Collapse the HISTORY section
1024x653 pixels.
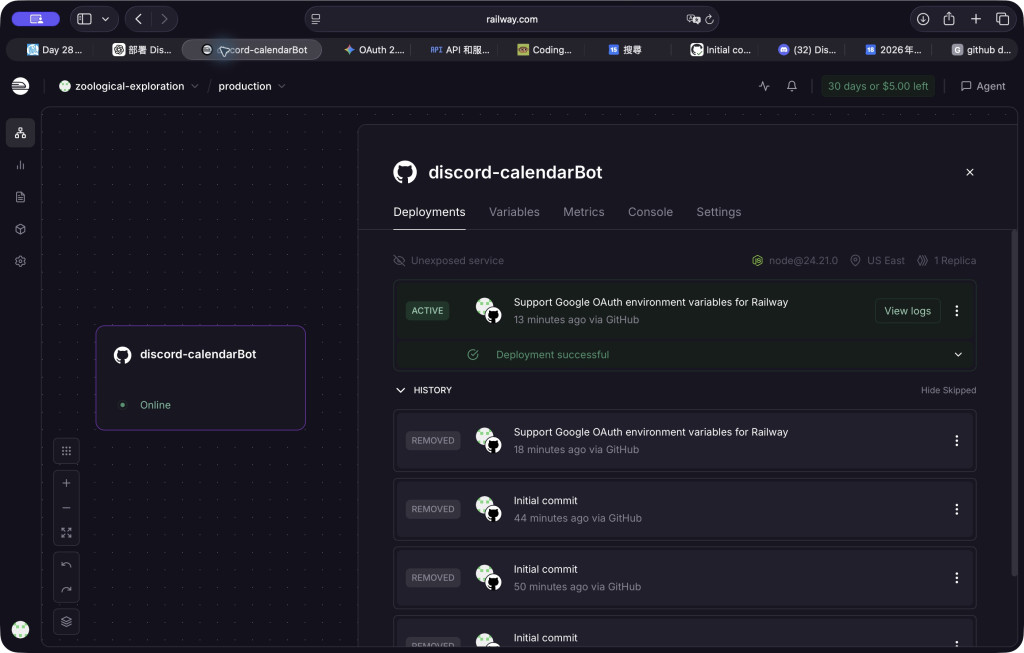(x=400, y=390)
